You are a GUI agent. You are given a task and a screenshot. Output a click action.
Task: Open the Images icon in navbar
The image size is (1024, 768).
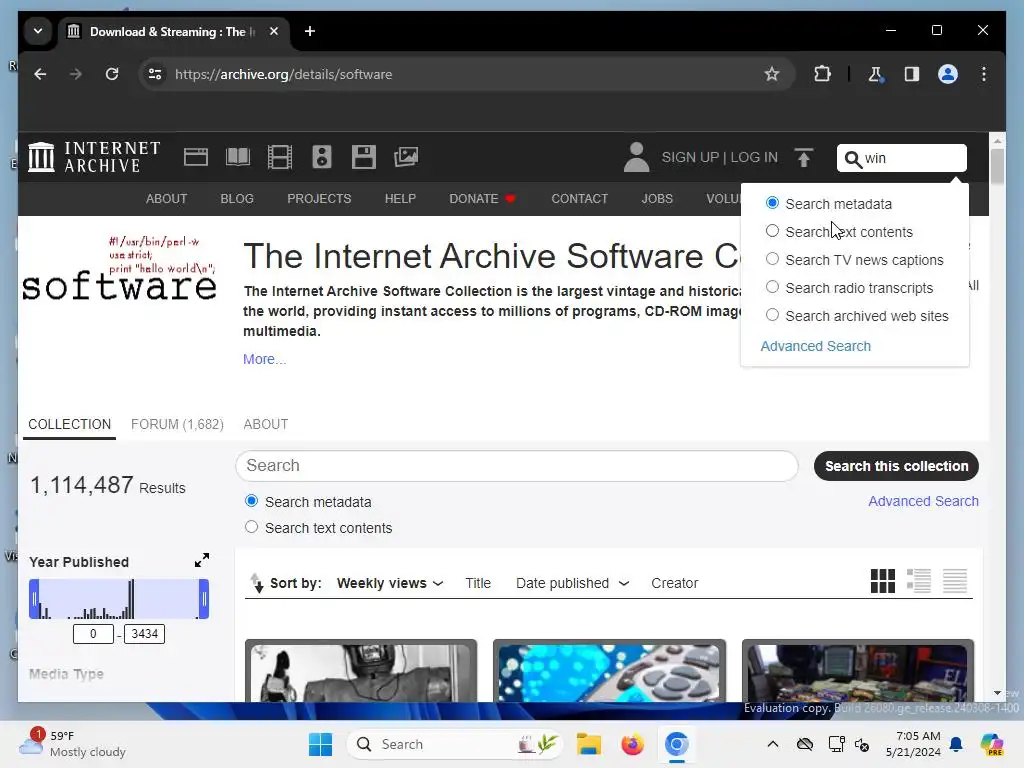point(406,157)
